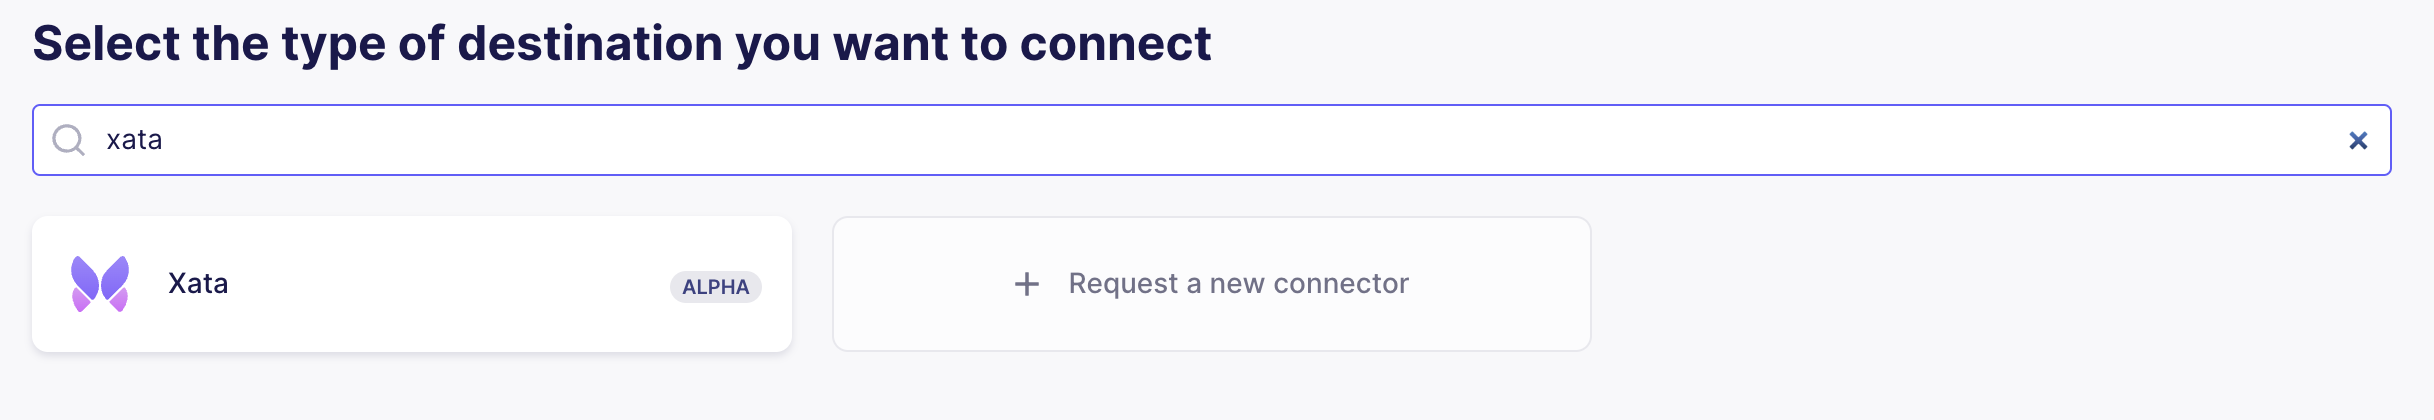
Task: Click the Xata butterfly logo
Action: coord(100,284)
